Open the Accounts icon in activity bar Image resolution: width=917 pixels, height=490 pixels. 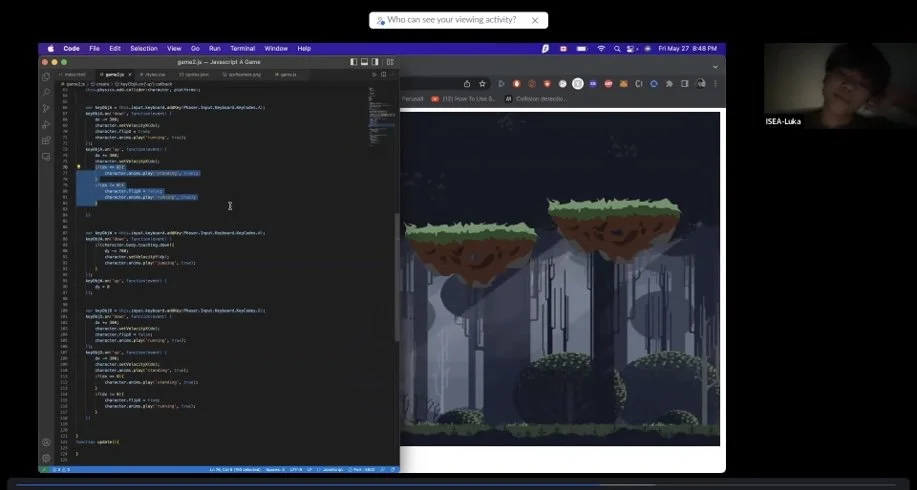tap(46, 443)
